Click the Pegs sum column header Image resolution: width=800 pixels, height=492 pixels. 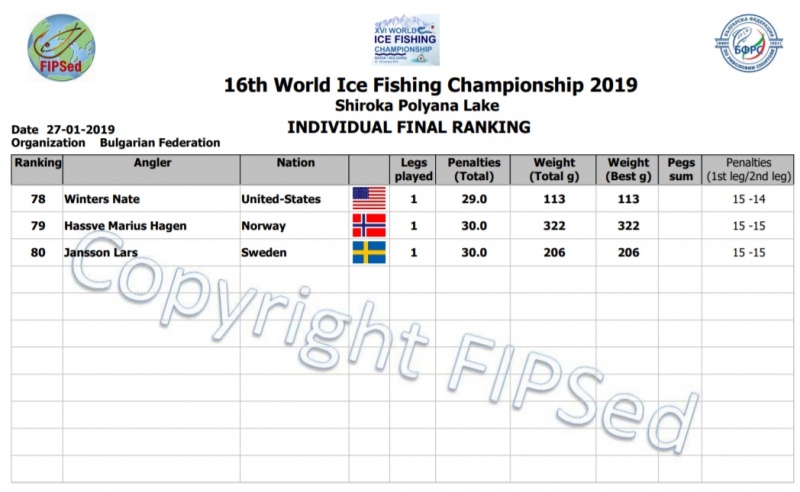(x=678, y=169)
